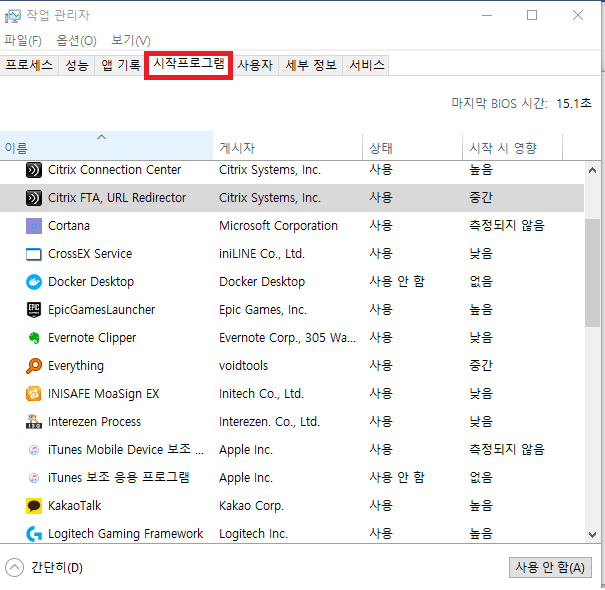Sort by 게시자 column header
605x590 pixels.
287,147
